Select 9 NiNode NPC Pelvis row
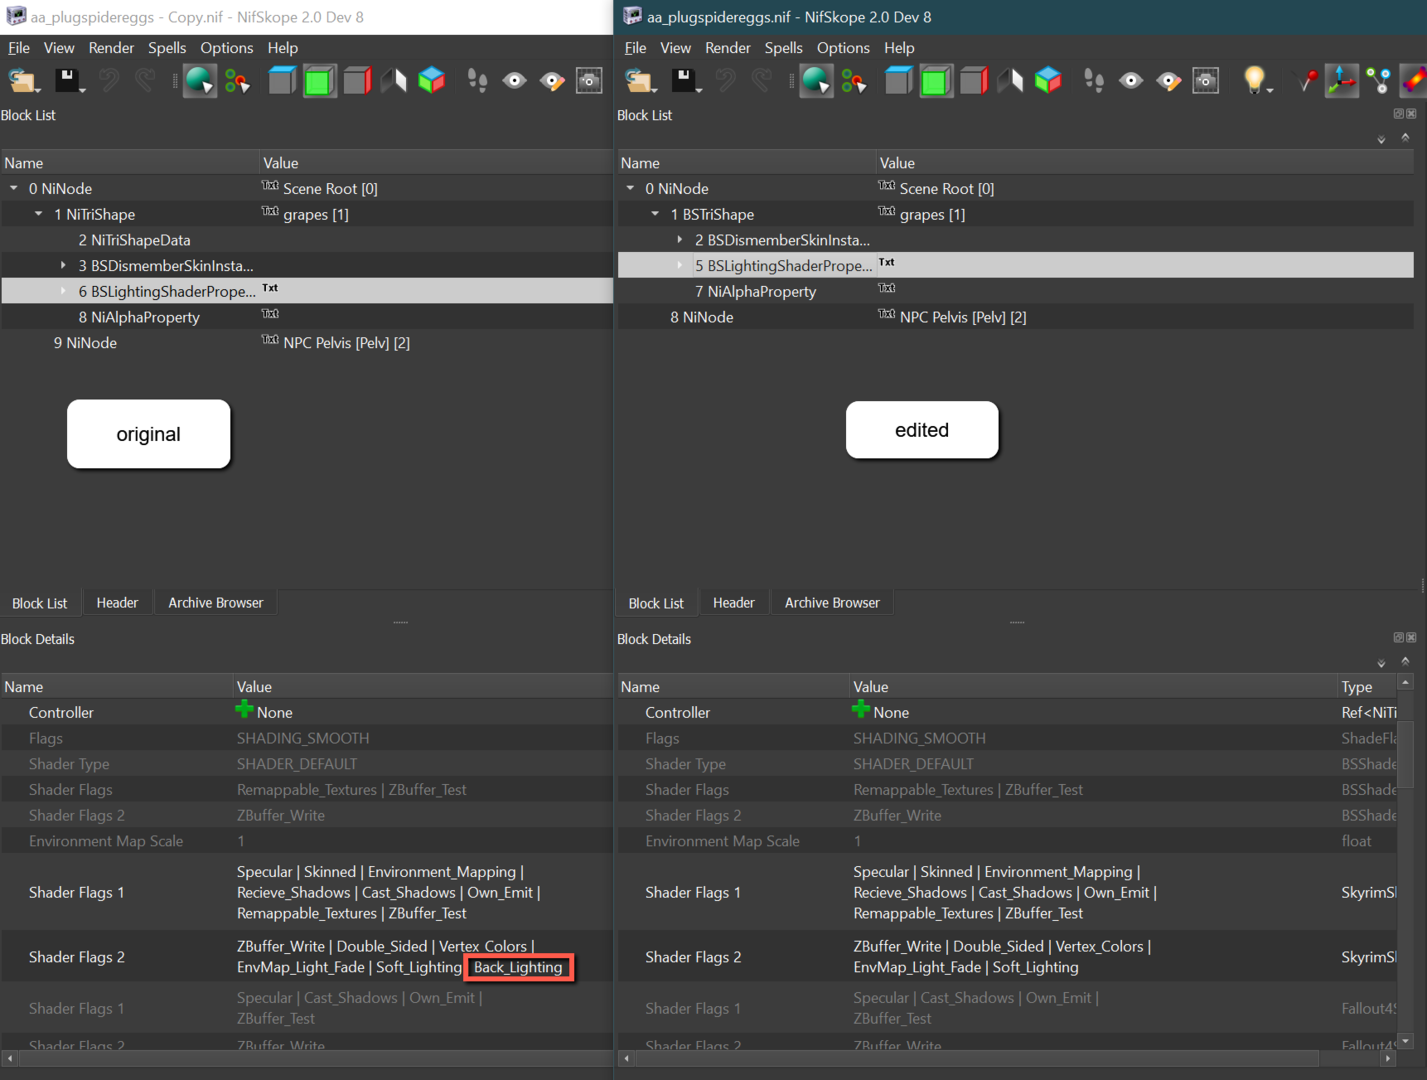 pyautogui.click(x=306, y=342)
